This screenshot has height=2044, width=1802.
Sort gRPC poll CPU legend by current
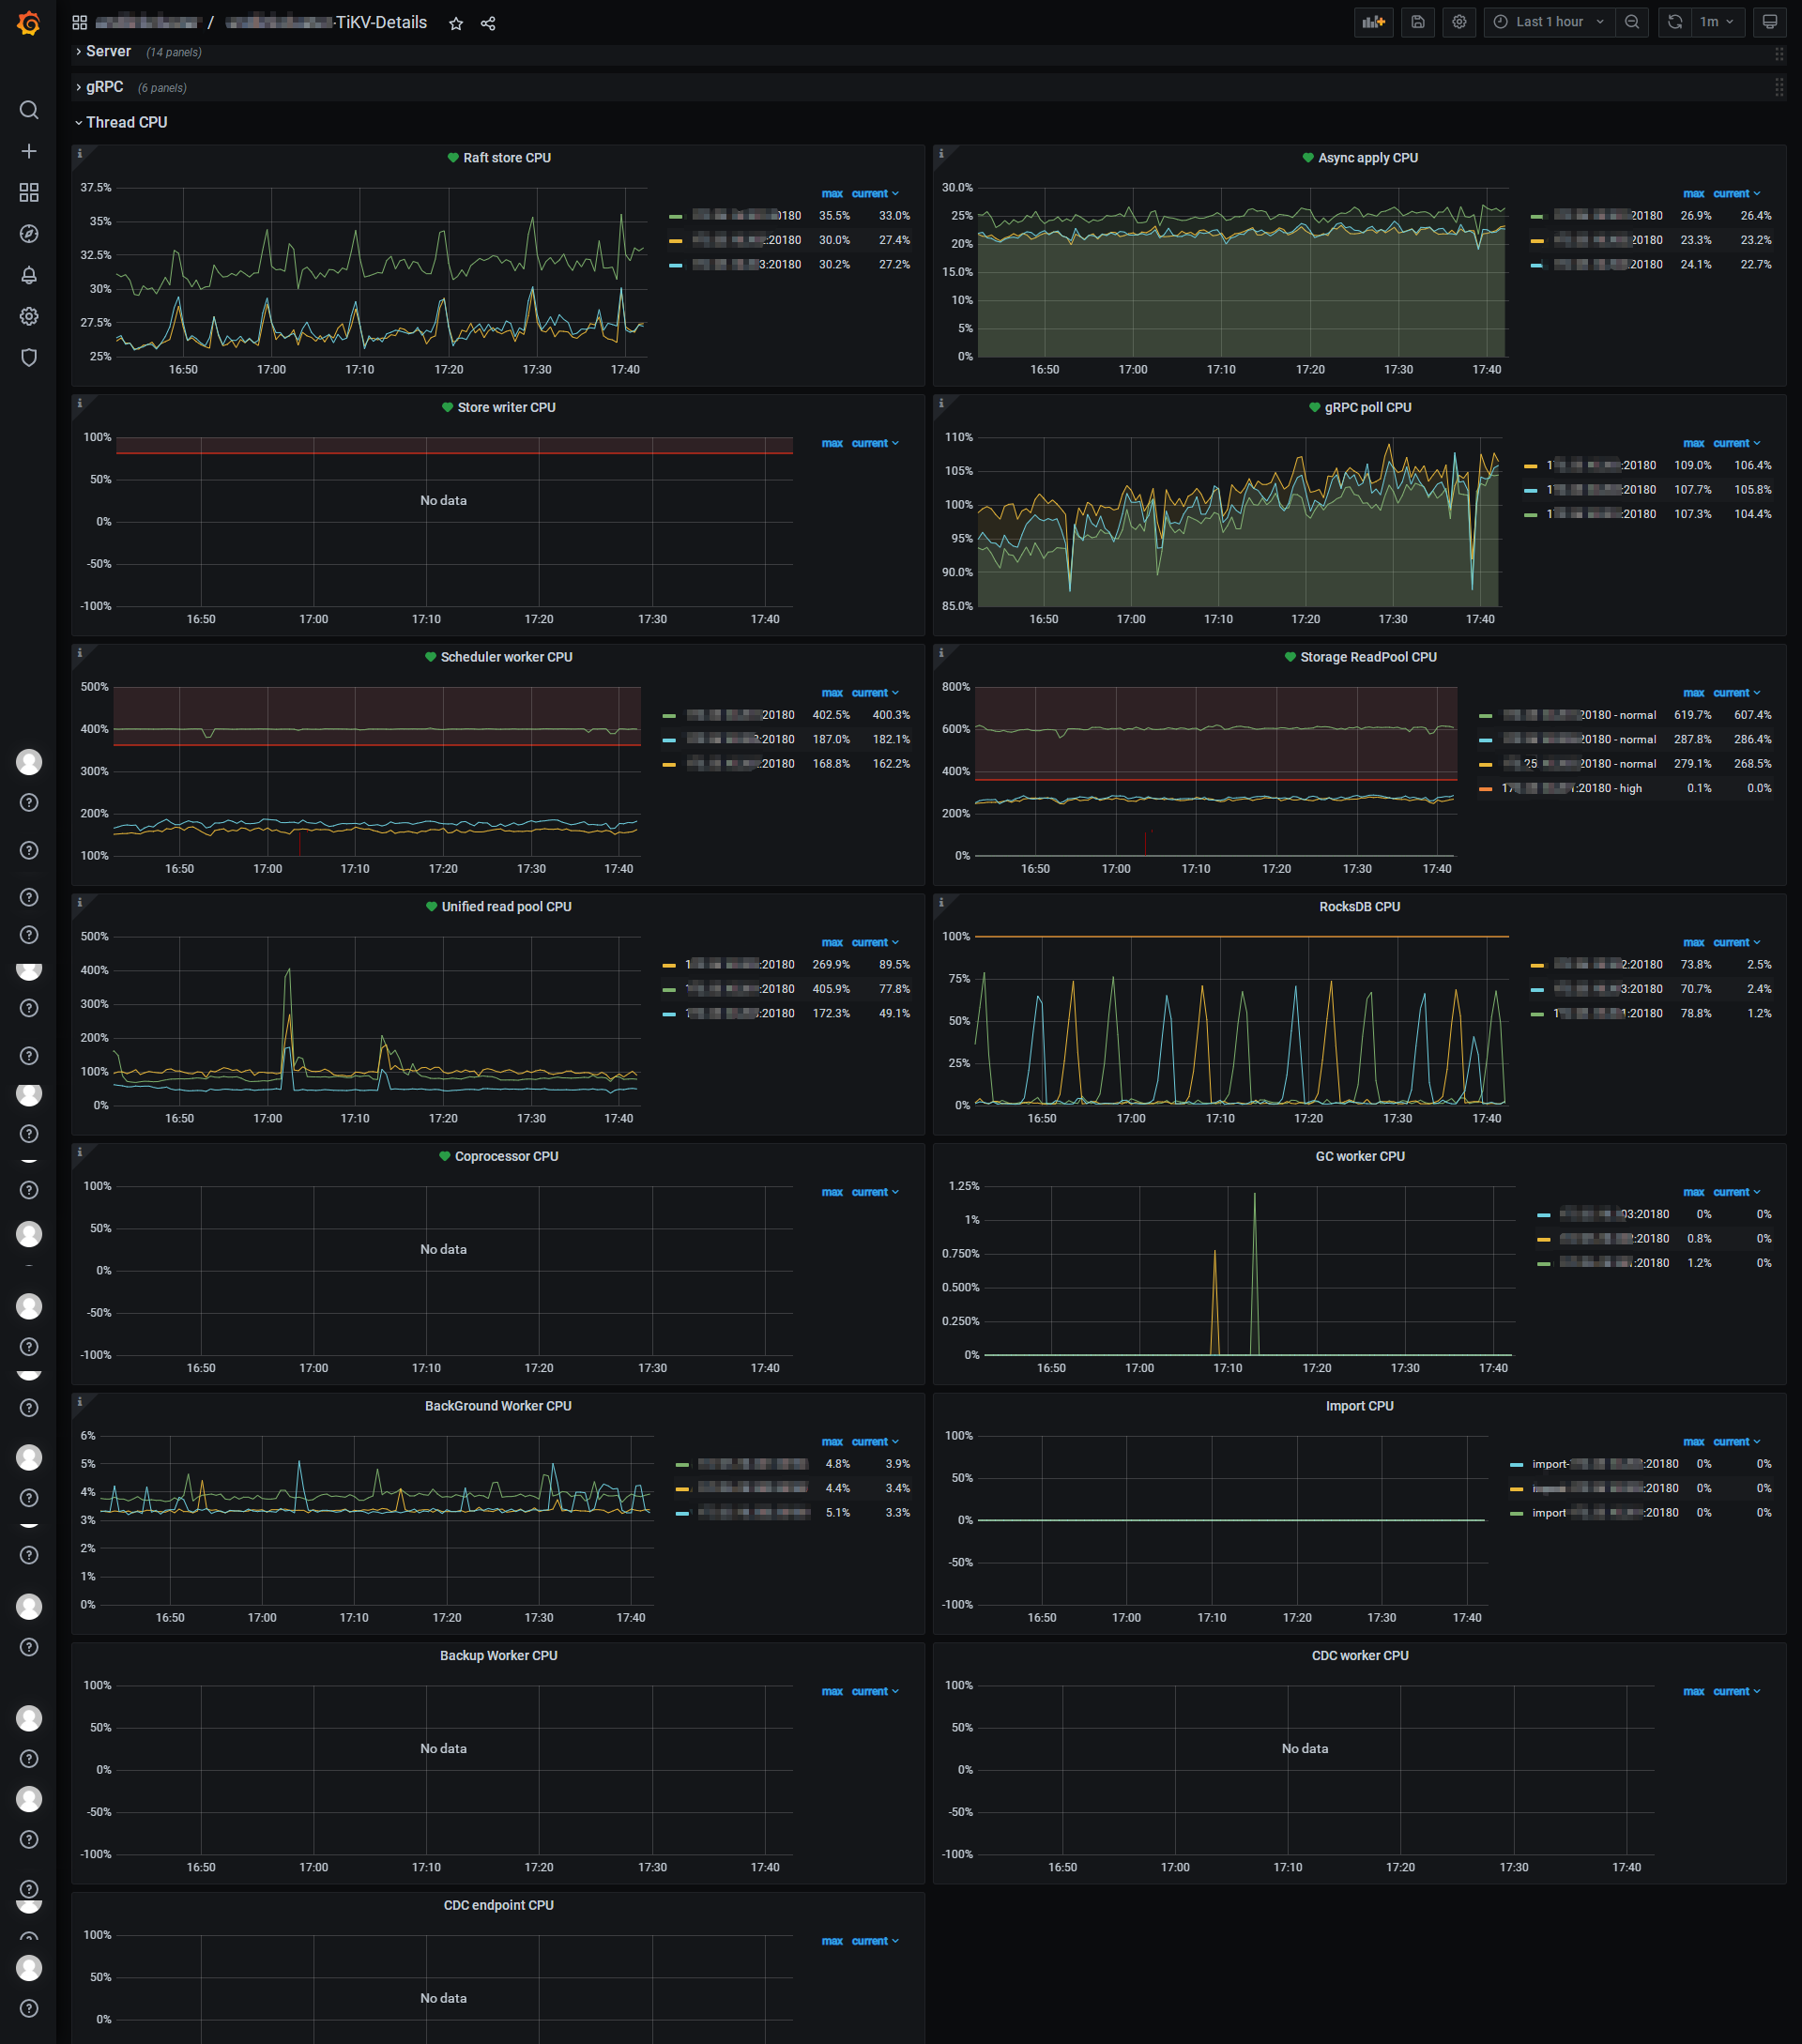pyautogui.click(x=1731, y=443)
